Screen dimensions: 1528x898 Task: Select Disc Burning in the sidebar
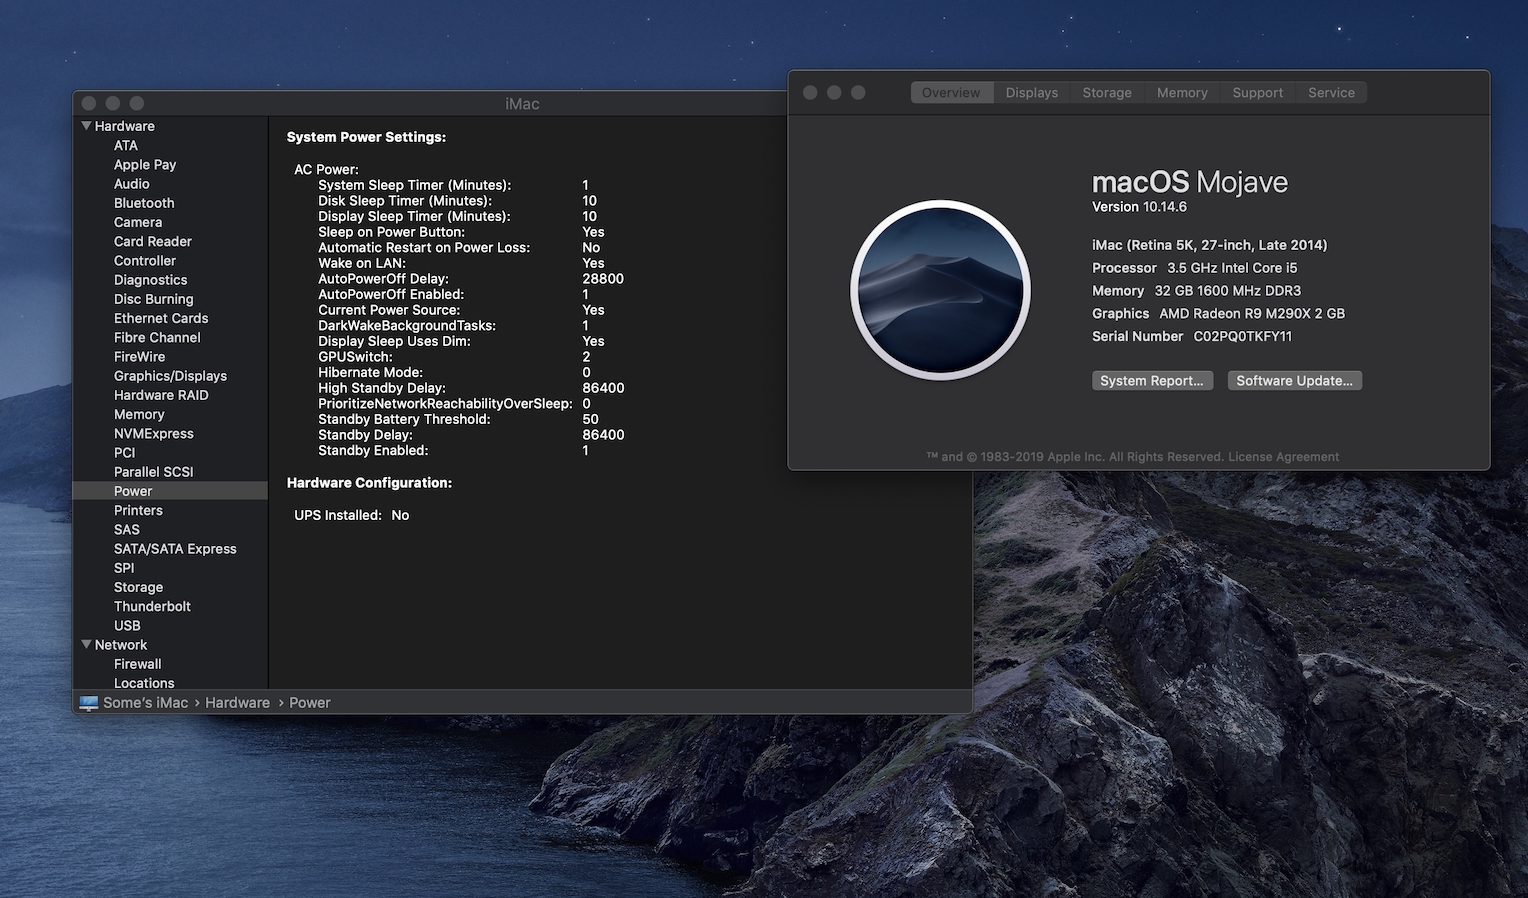[x=154, y=299]
